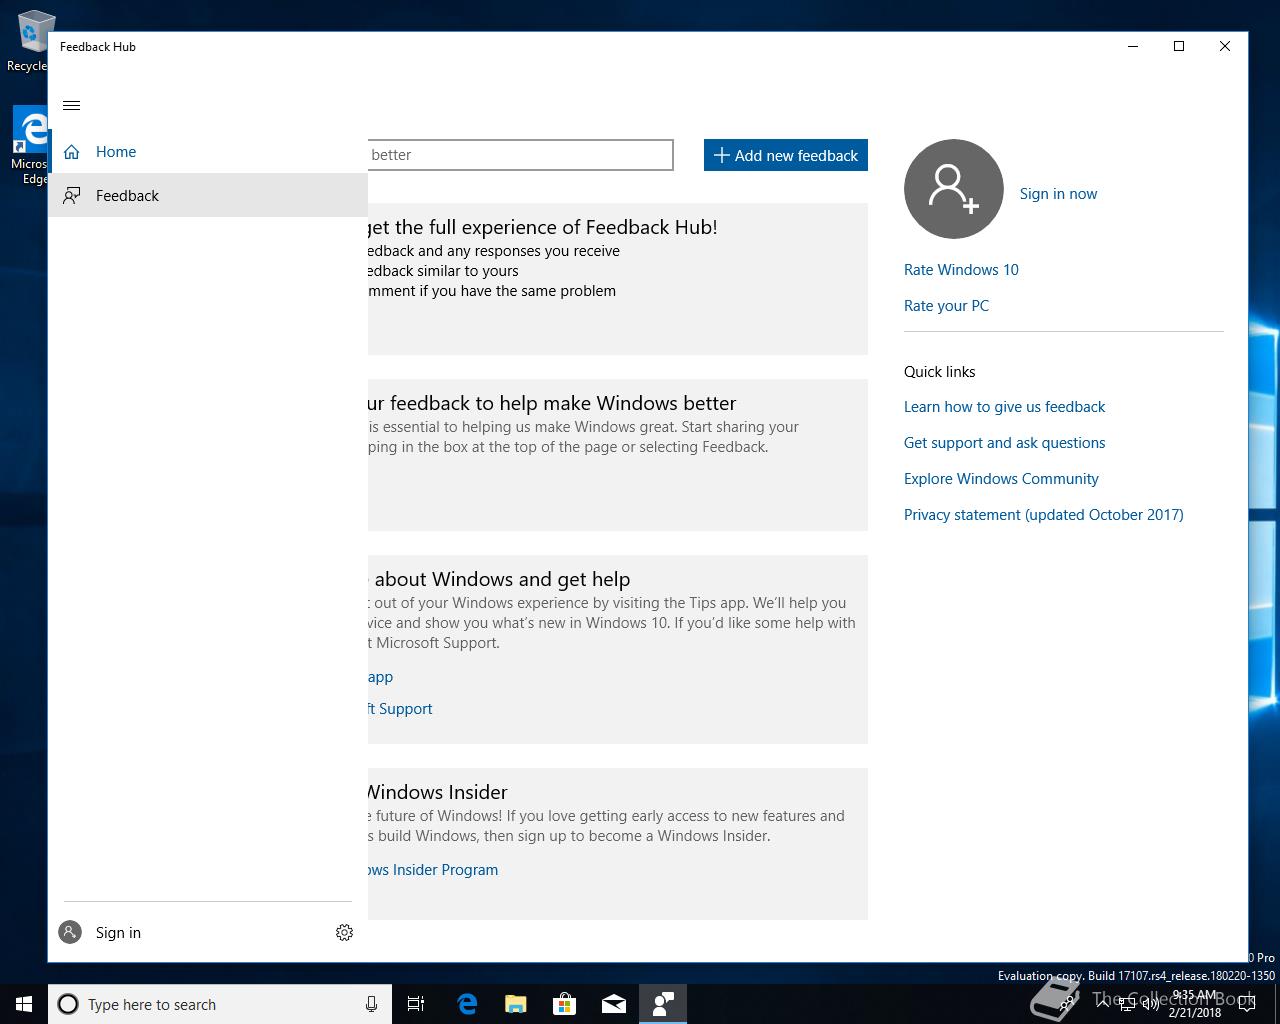This screenshot has height=1024, width=1280.
Task: Open Microsoft Store from taskbar
Action: point(564,1004)
